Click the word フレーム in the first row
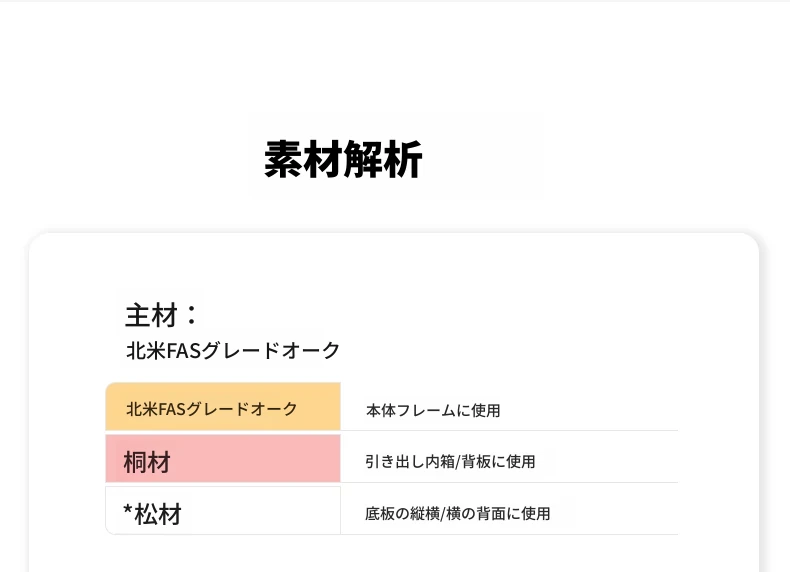Viewport: 790px width, 572px height. click(x=426, y=411)
